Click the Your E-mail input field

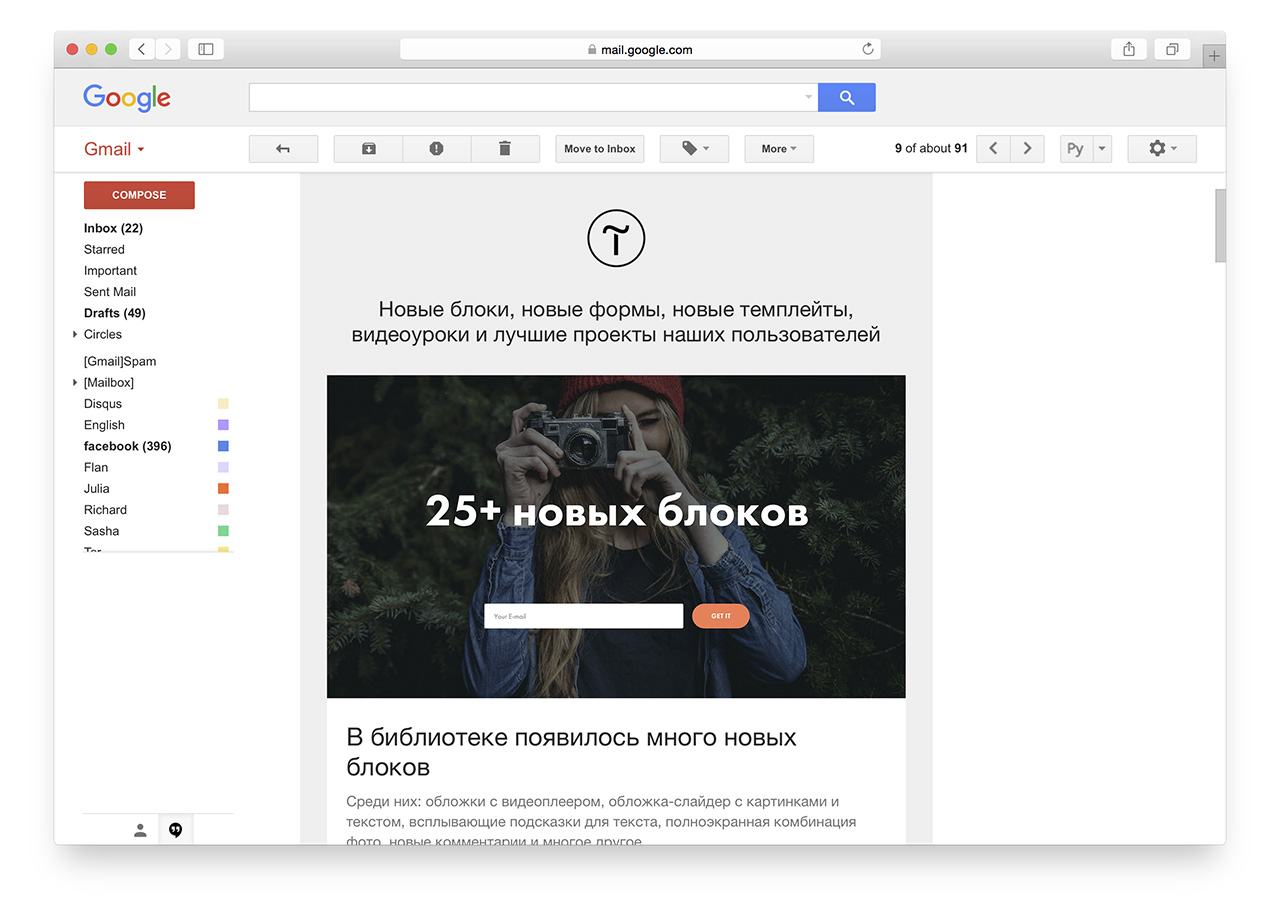[583, 616]
